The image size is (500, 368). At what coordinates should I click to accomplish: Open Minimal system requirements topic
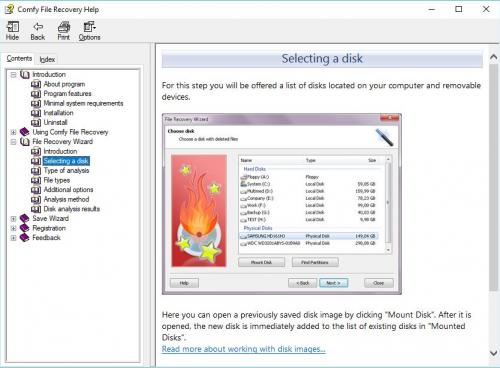pos(83,103)
